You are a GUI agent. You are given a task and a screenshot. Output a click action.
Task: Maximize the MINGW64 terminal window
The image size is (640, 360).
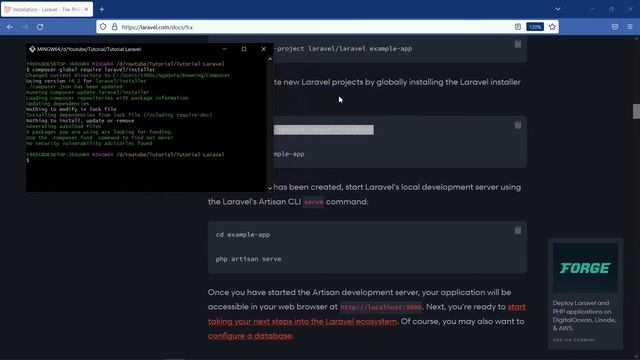(244, 49)
